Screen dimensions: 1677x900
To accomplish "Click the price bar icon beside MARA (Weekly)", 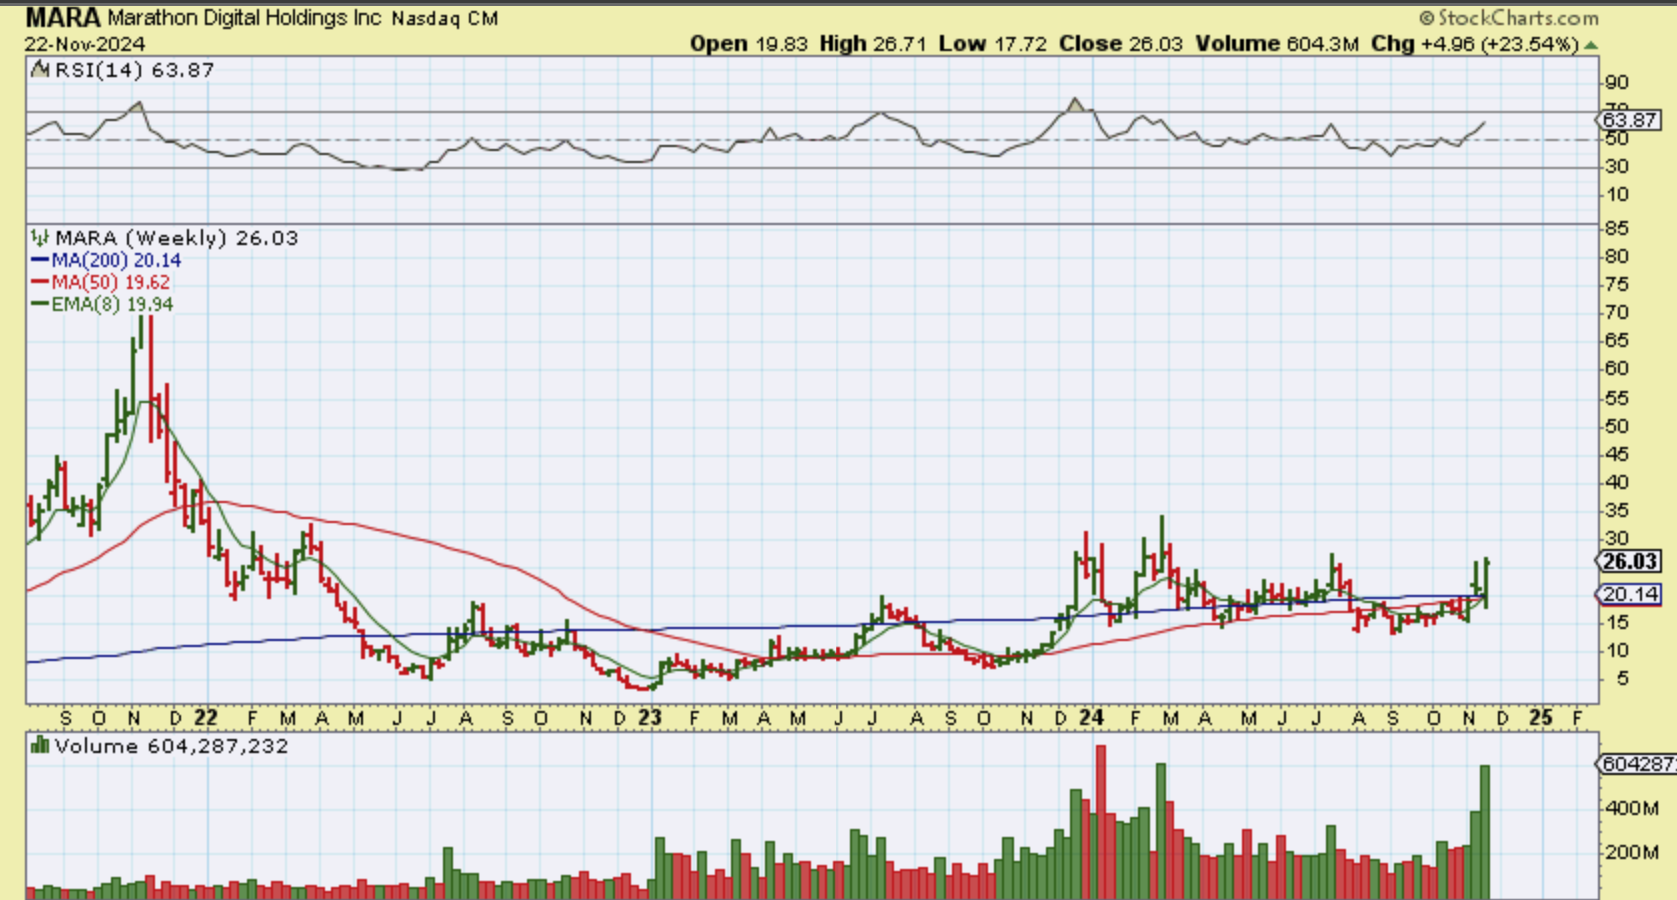I will (x=40, y=238).
